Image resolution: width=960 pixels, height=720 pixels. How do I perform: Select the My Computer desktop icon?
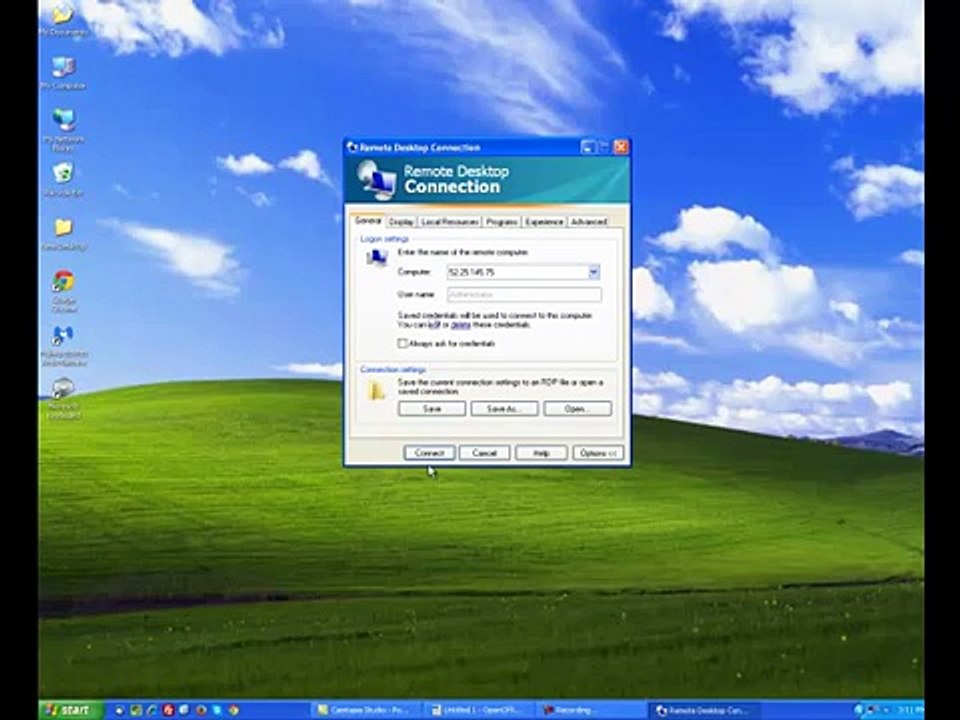coord(62,72)
